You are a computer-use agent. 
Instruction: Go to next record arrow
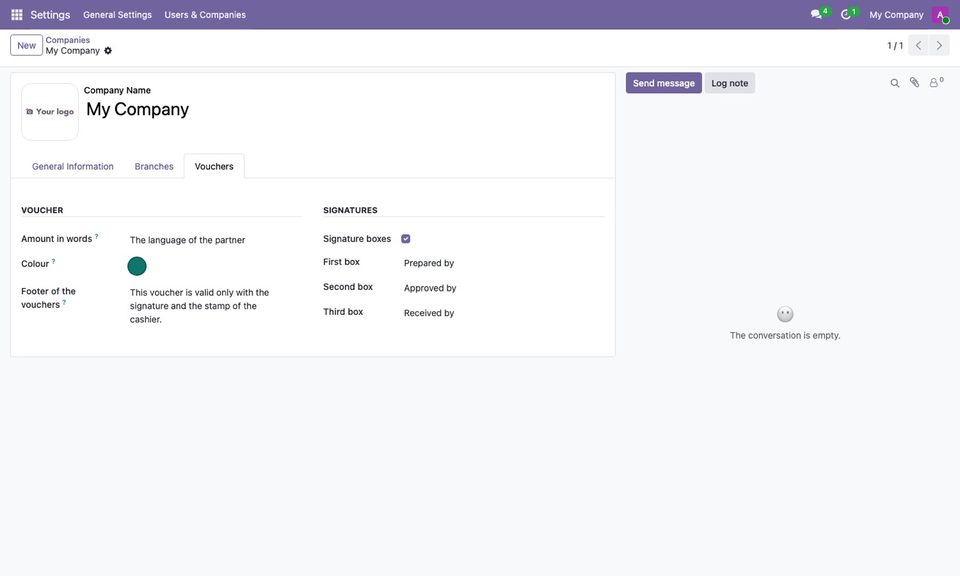point(939,45)
